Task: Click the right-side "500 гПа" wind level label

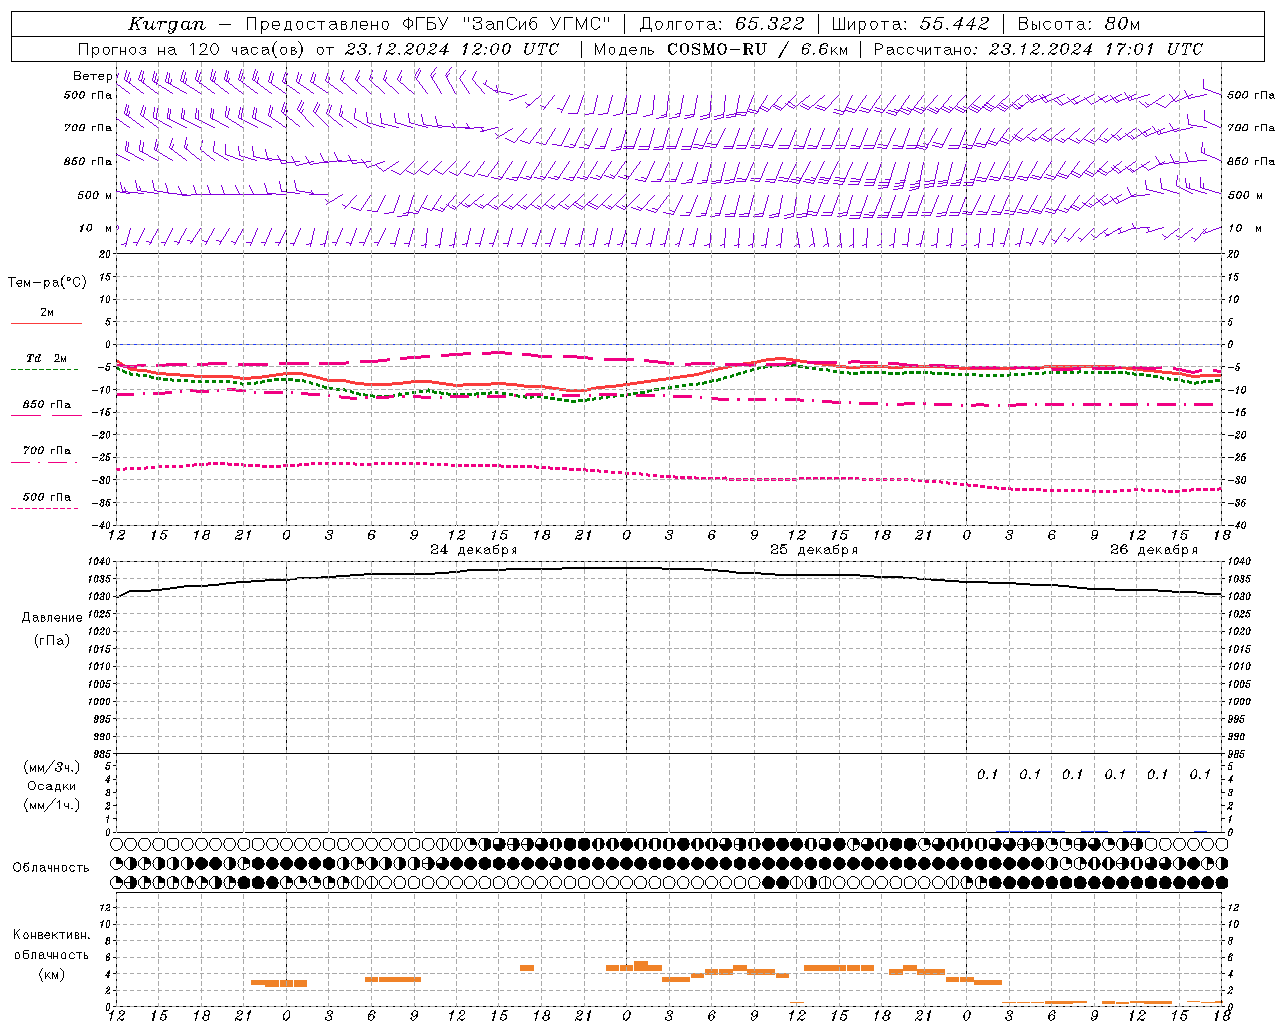Action: [x=1251, y=95]
